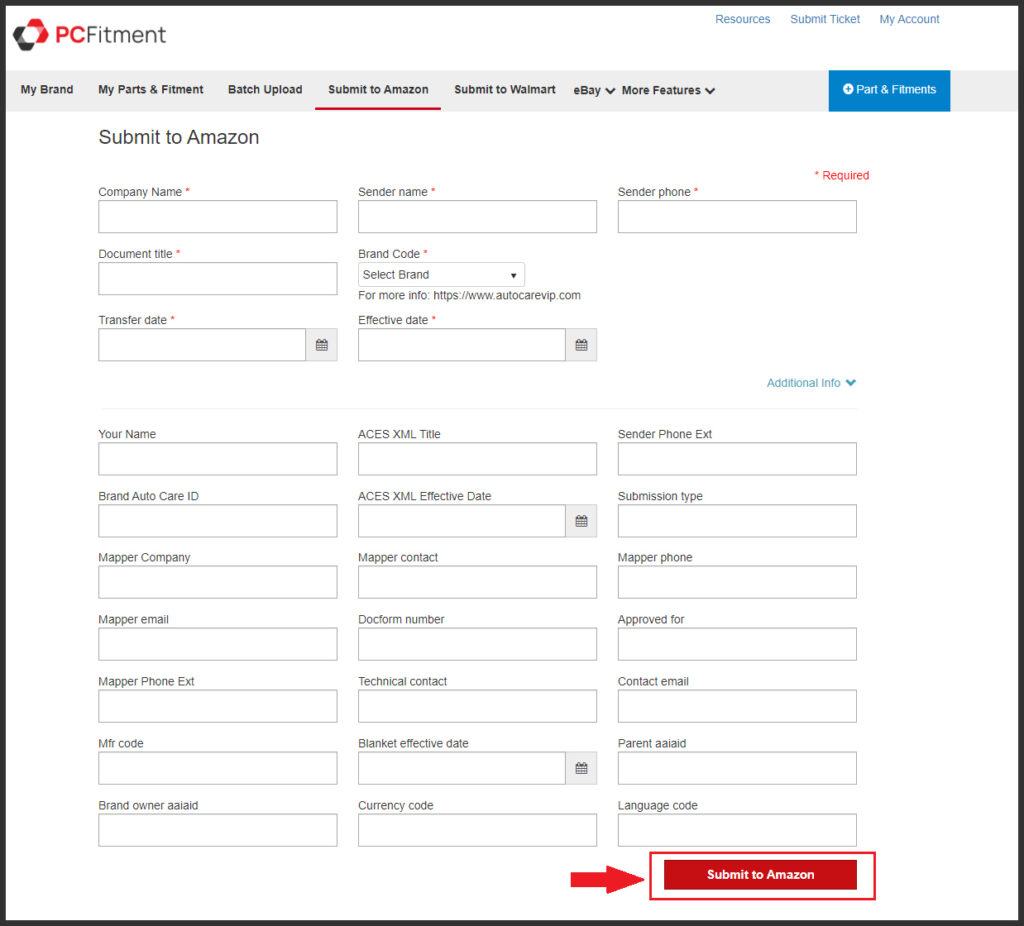Collapse the Additional Info section
This screenshot has width=1024, height=926.
tap(811, 383)
